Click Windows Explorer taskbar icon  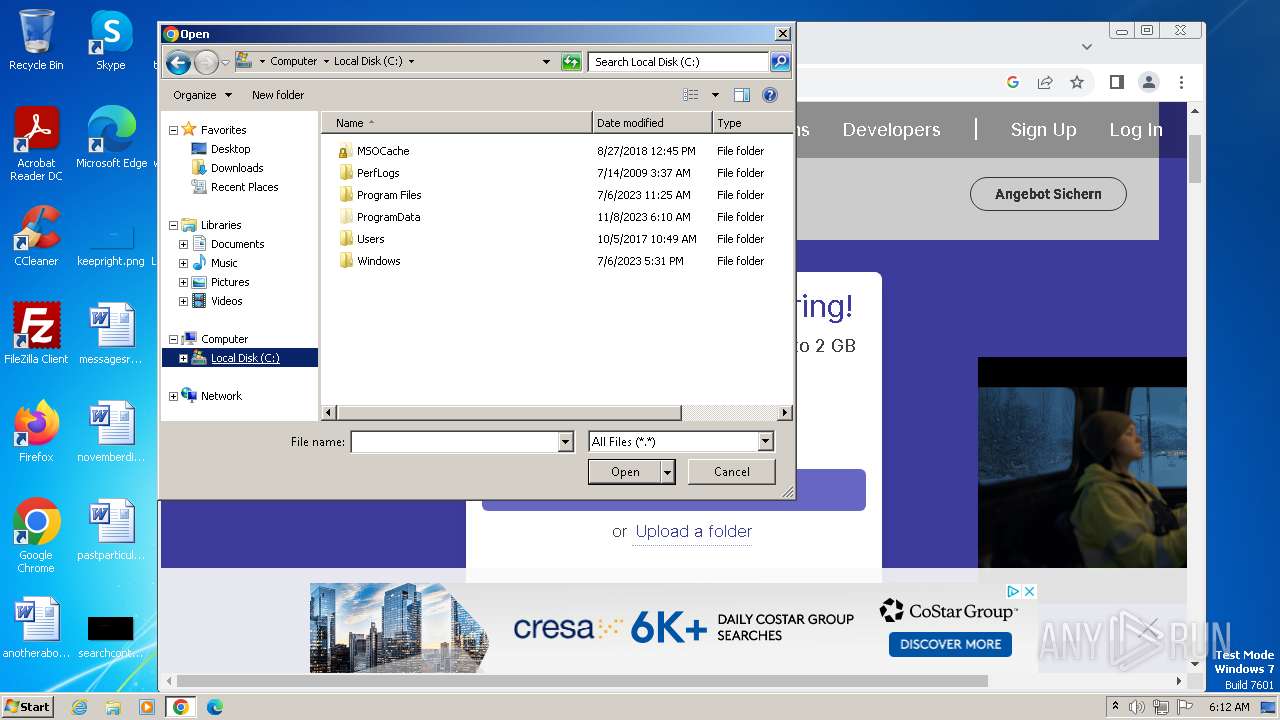[x=113, y=707]
